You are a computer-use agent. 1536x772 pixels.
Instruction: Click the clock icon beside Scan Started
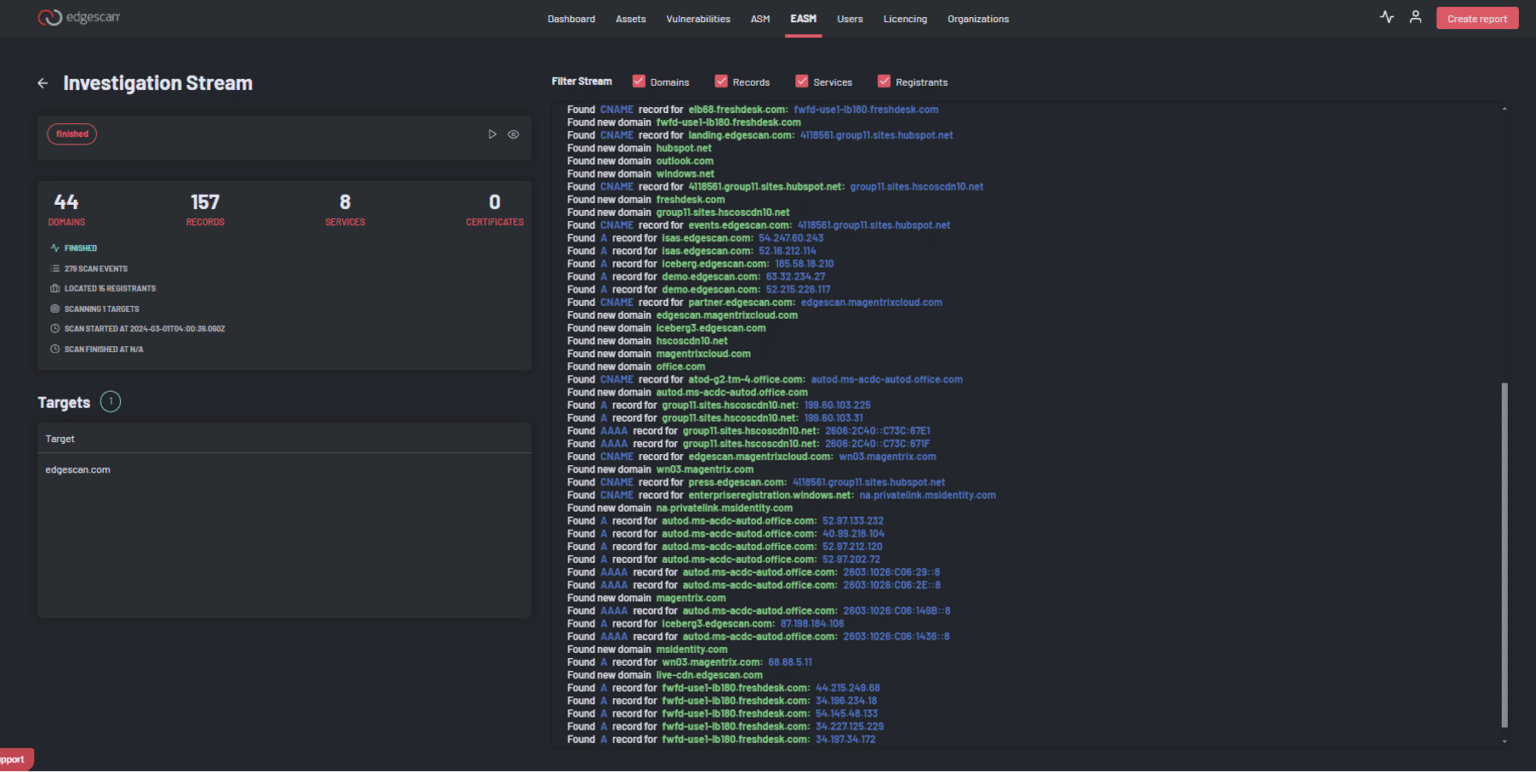point(55,329)
